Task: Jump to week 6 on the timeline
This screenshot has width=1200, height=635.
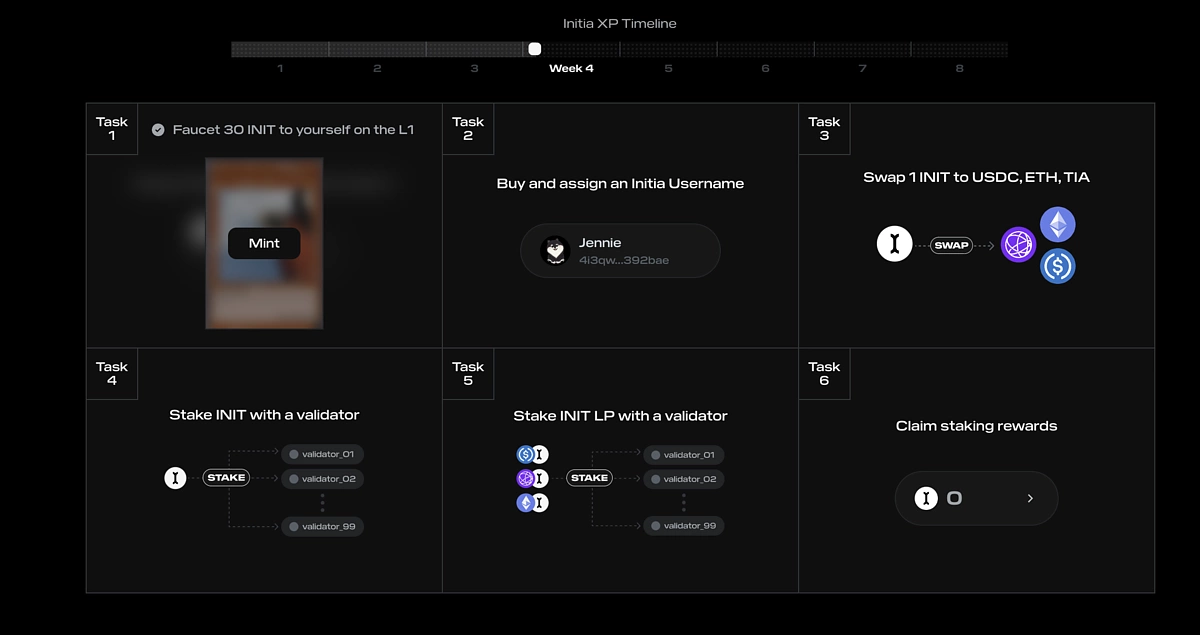Action: 765,68
